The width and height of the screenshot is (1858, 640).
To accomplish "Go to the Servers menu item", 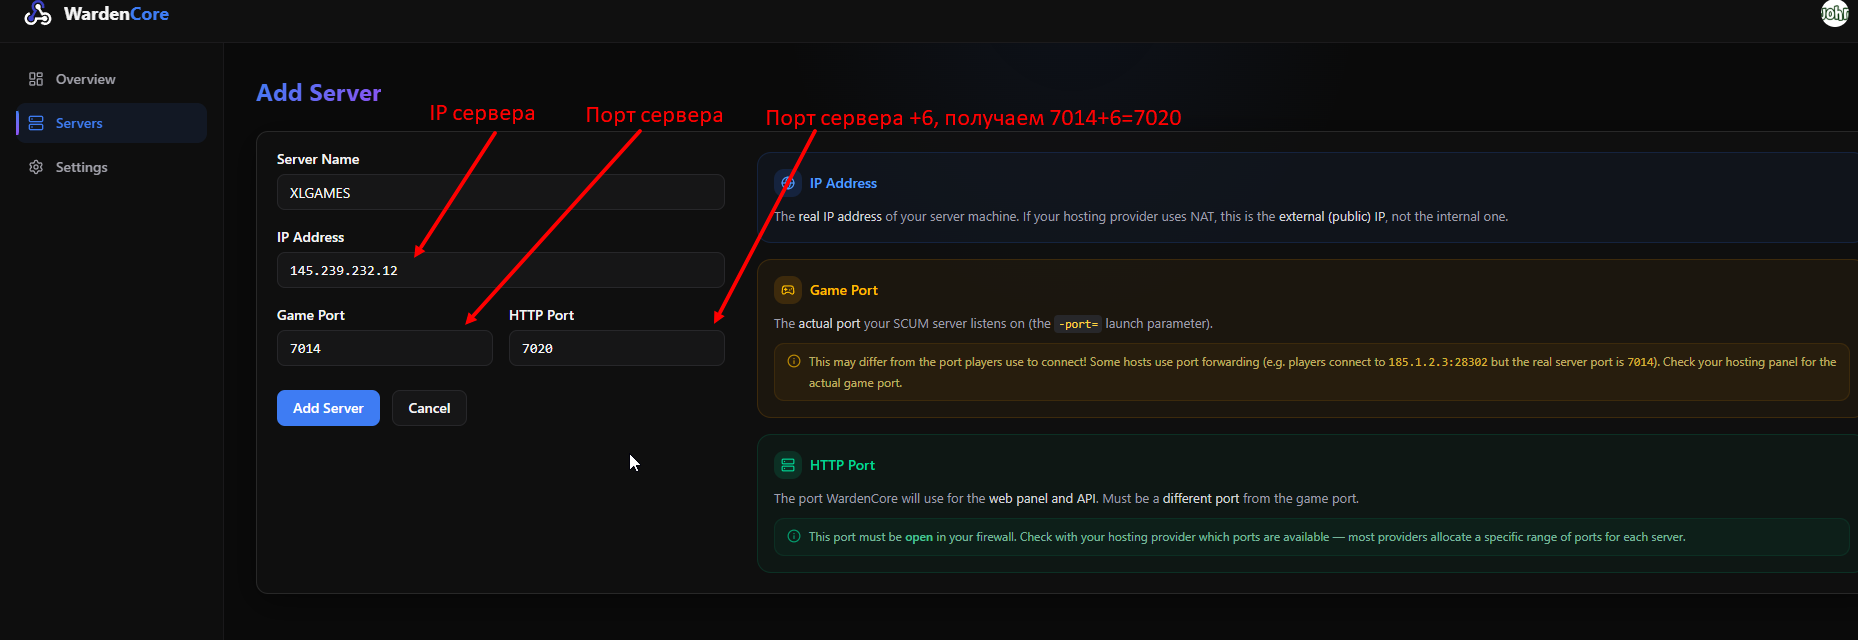I will (x=79, y=123).
